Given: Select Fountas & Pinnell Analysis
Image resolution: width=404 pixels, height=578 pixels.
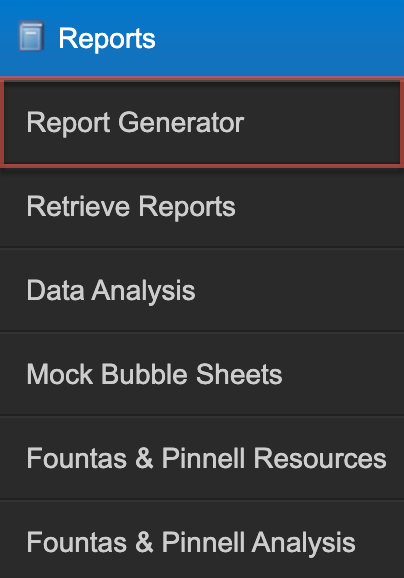Looking at the screenshot, I should pos(202,540).
